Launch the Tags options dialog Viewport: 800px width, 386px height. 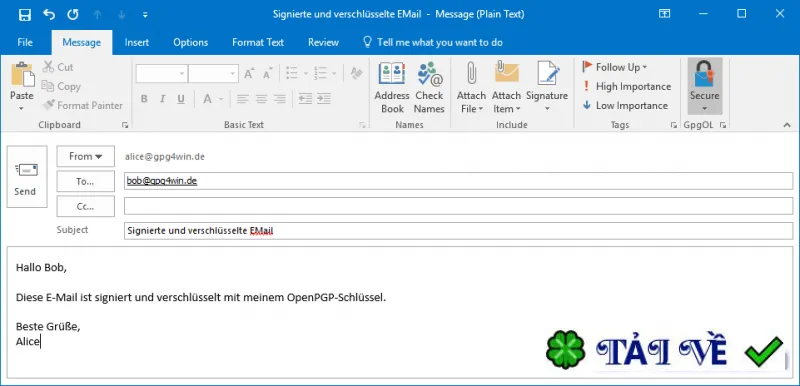coord(674,125)
